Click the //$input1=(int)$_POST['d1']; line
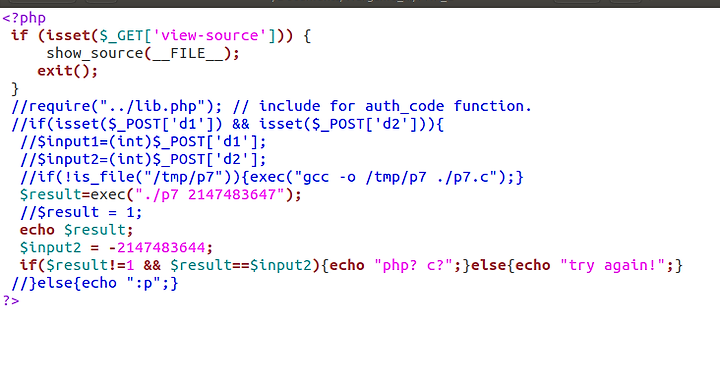 143,141
